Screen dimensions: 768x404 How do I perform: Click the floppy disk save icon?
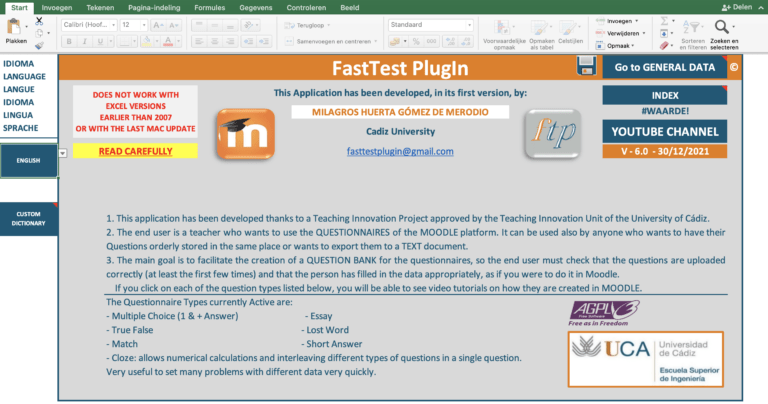586,66
